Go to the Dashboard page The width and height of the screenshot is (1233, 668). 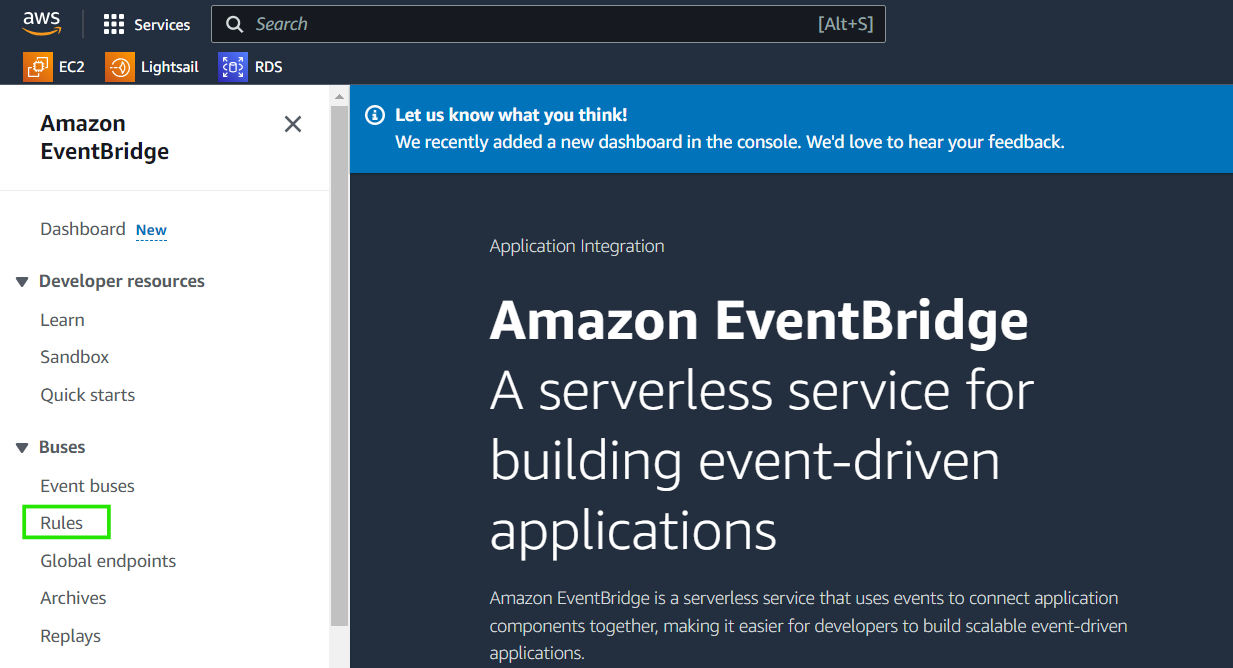(83, 229)
